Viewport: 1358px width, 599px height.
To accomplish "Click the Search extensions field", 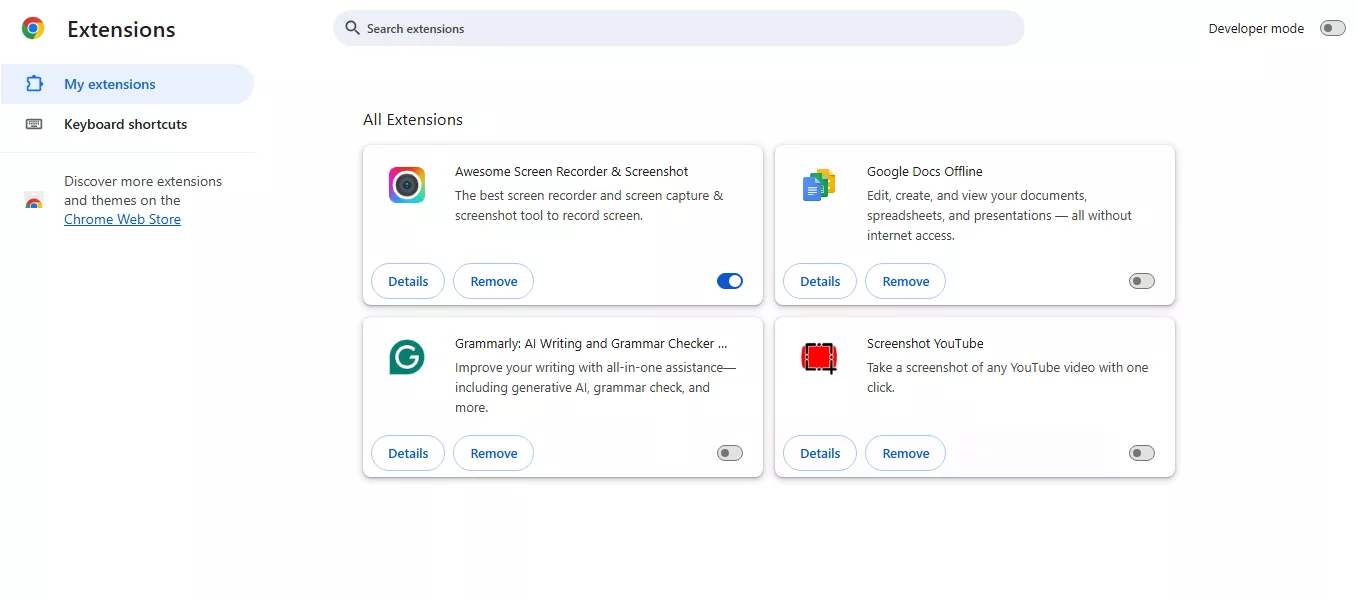I will click(678, 28).
